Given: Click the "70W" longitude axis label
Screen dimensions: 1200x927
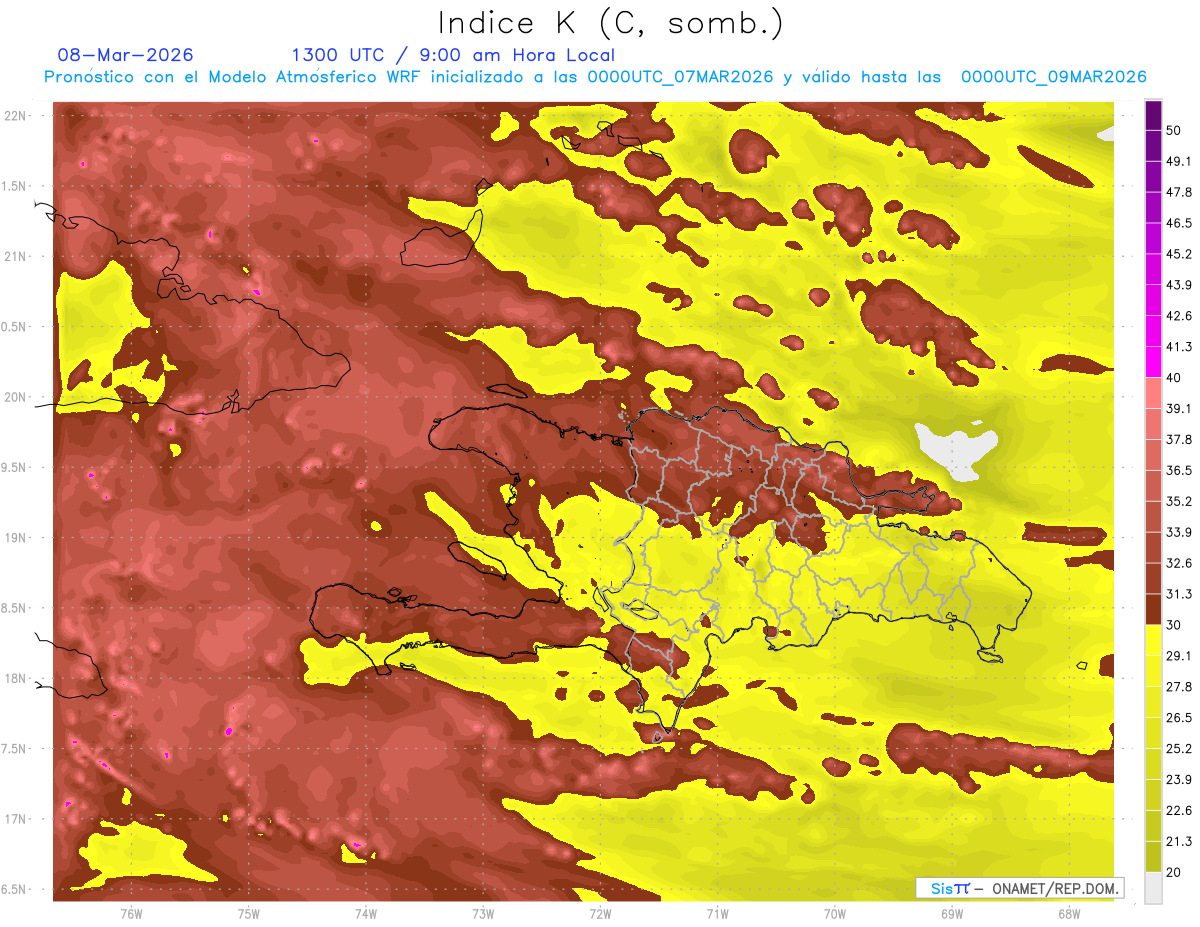Looking at the screenshot, I should point(835,913).
